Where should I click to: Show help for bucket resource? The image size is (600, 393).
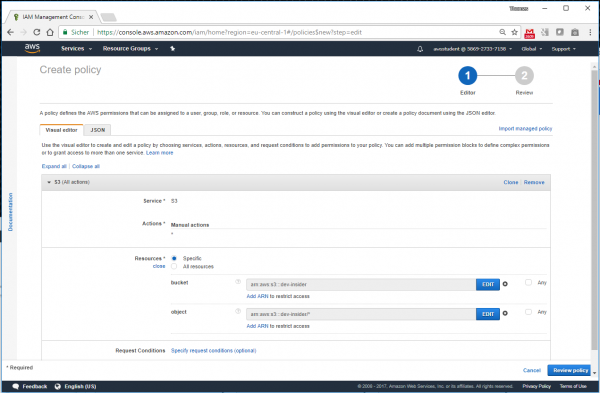[238, 282]
